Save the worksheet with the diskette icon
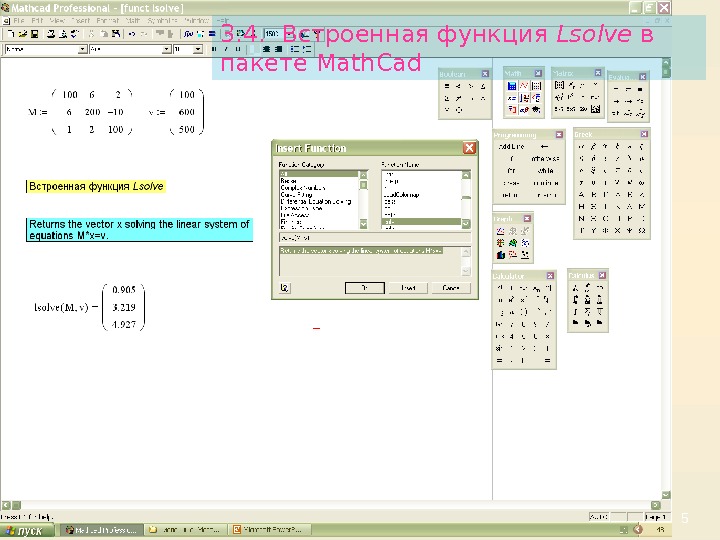This screenshot has width=720, height=540. [34, 34]
